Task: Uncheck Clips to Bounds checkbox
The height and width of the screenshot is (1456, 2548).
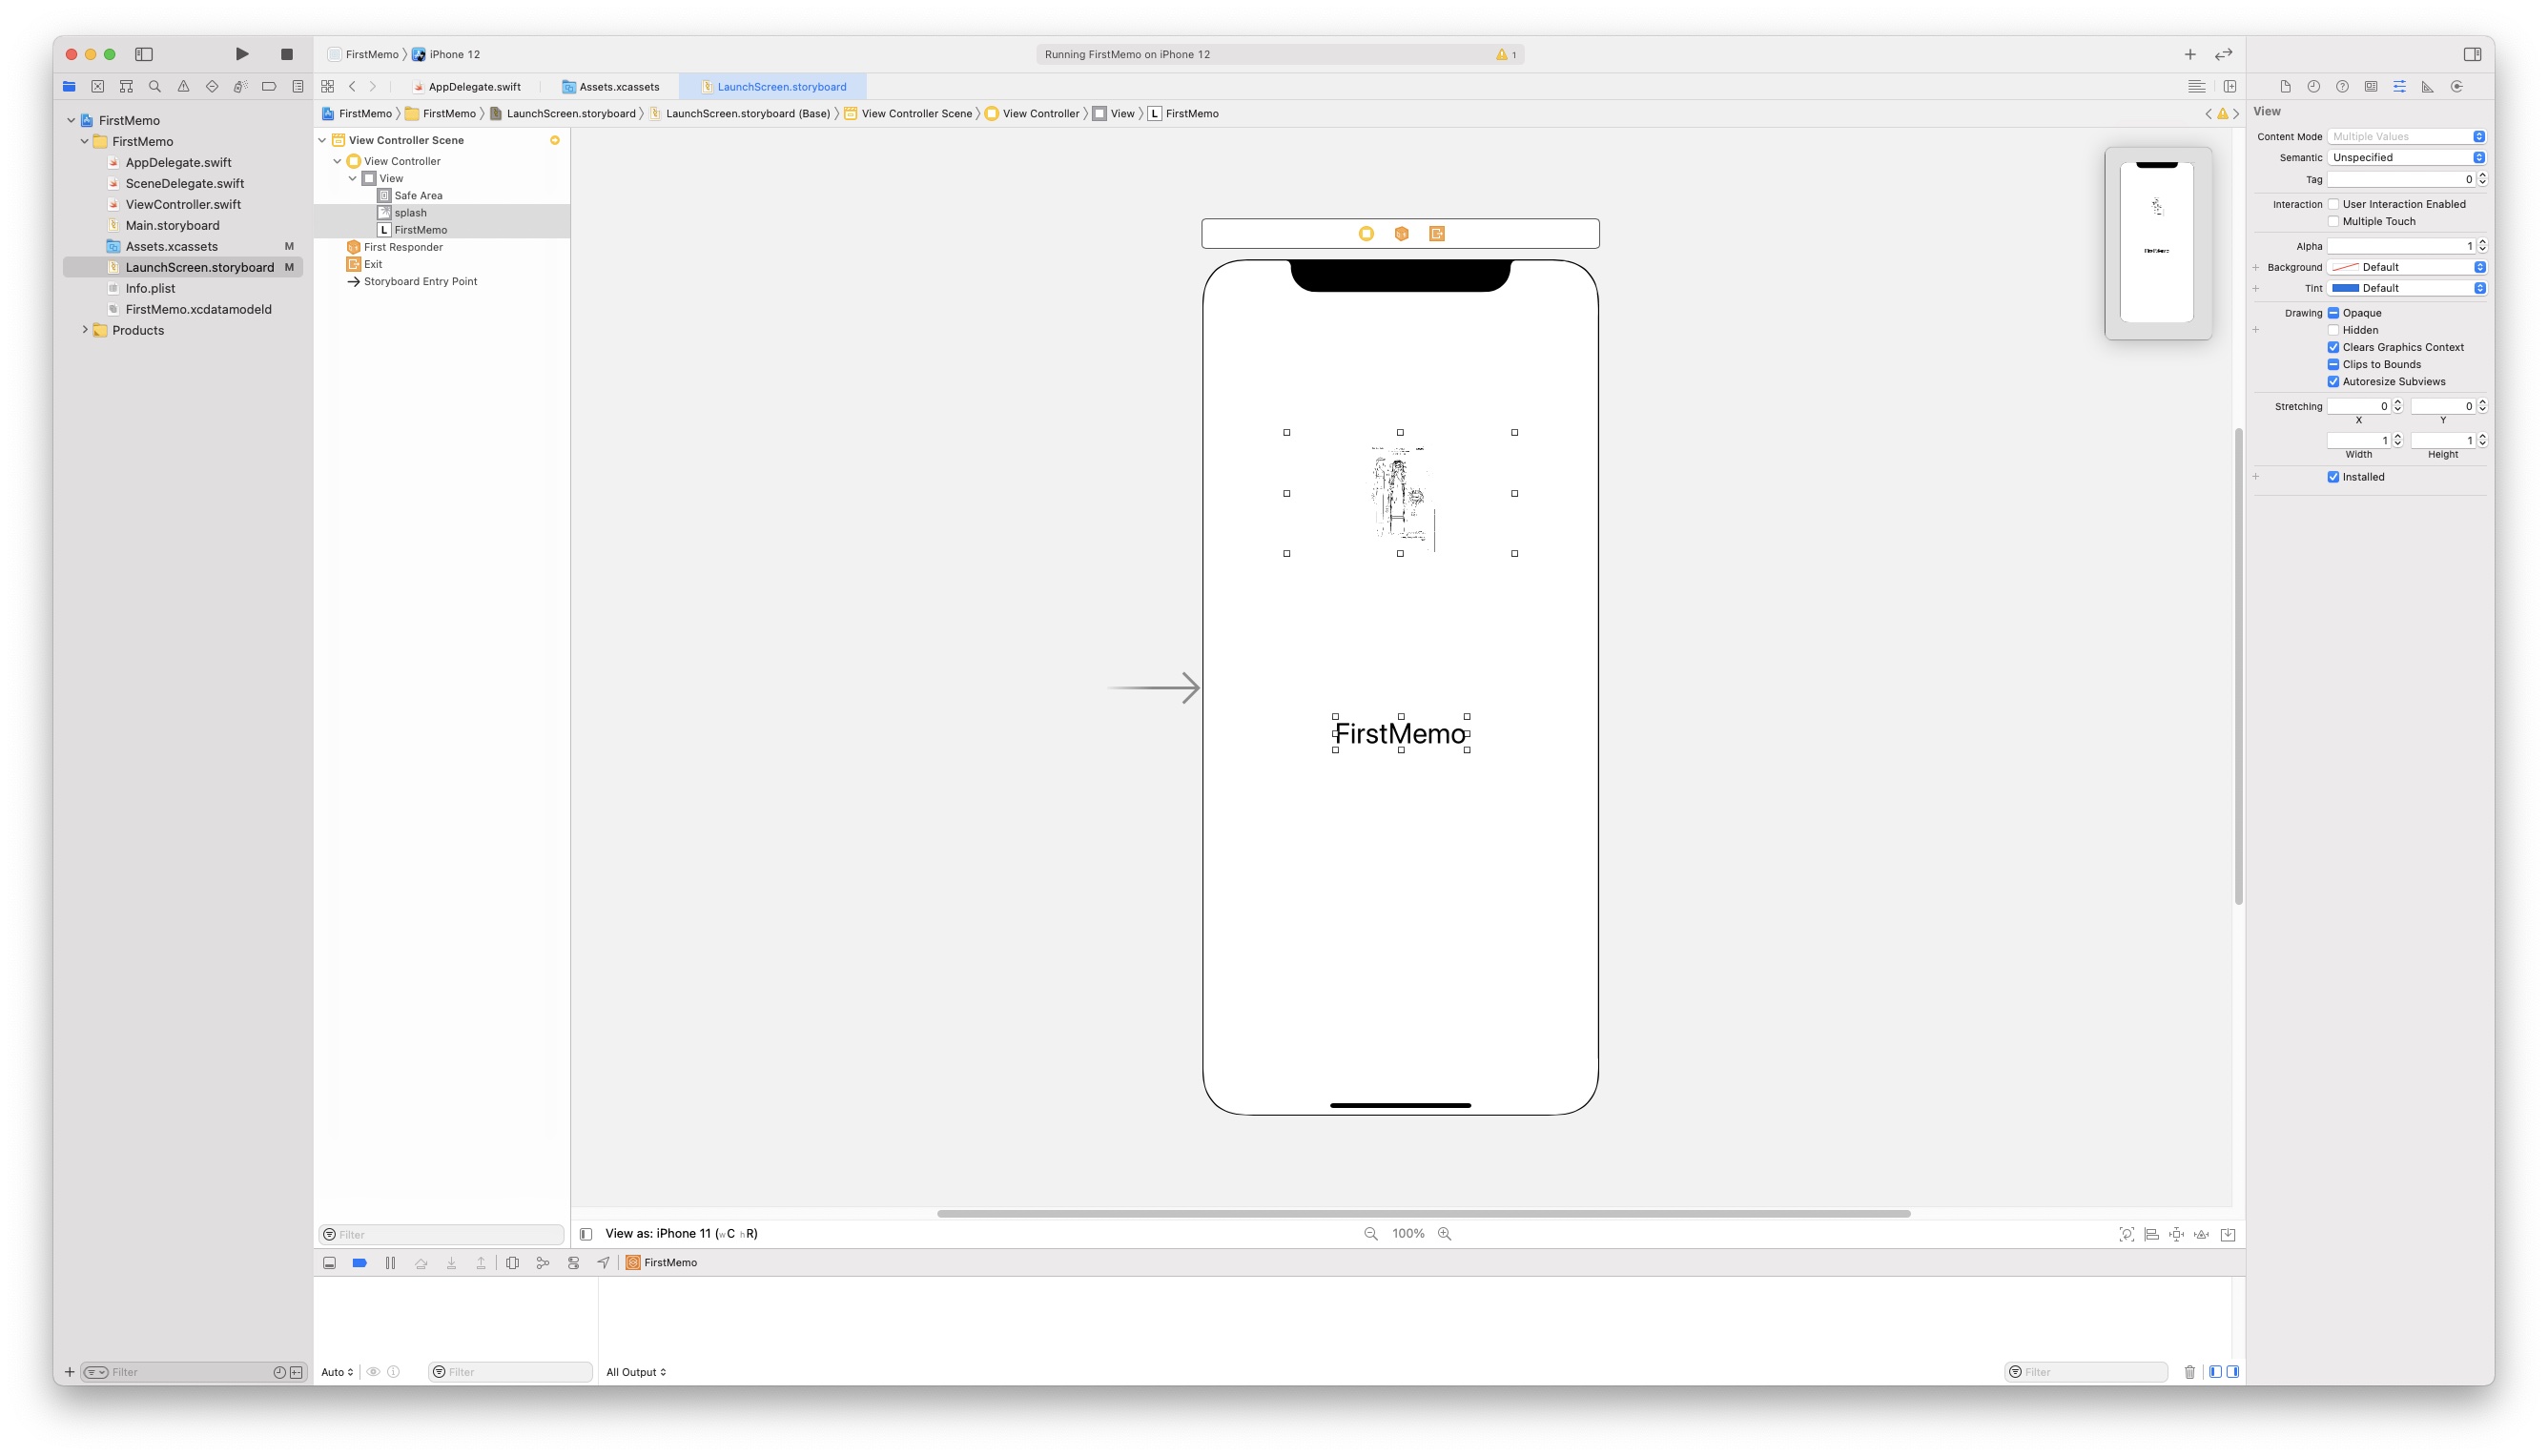Action: (x=2333, y=364)
